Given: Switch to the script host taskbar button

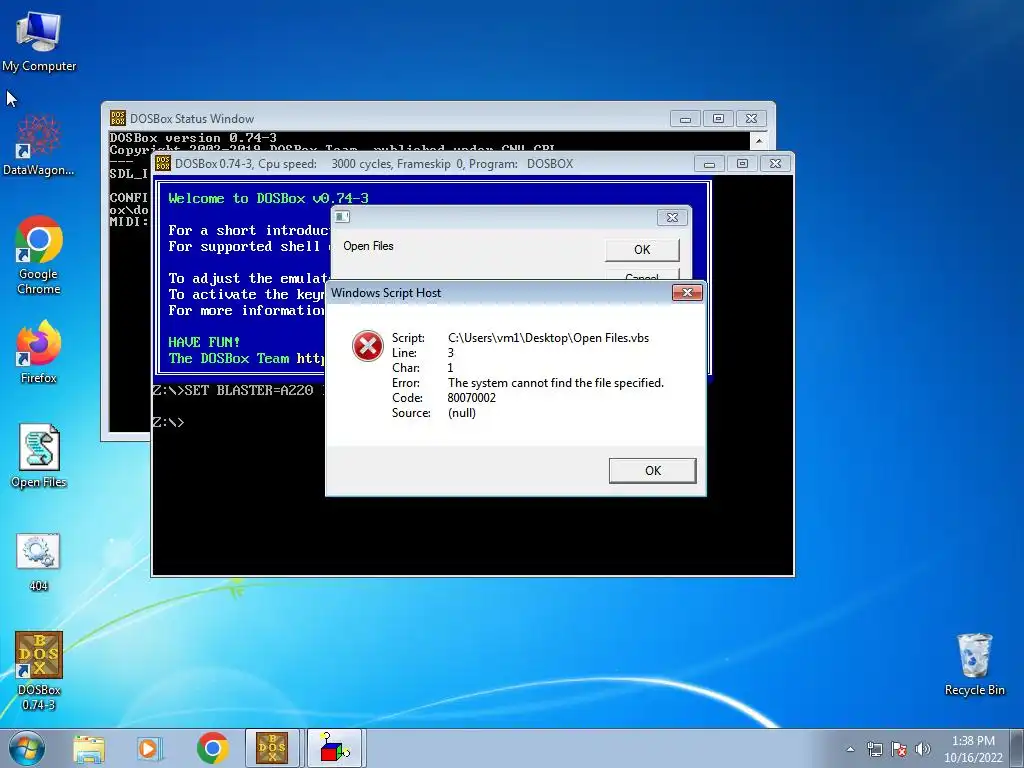Looking at the screenshot, I should click(334, 748).
